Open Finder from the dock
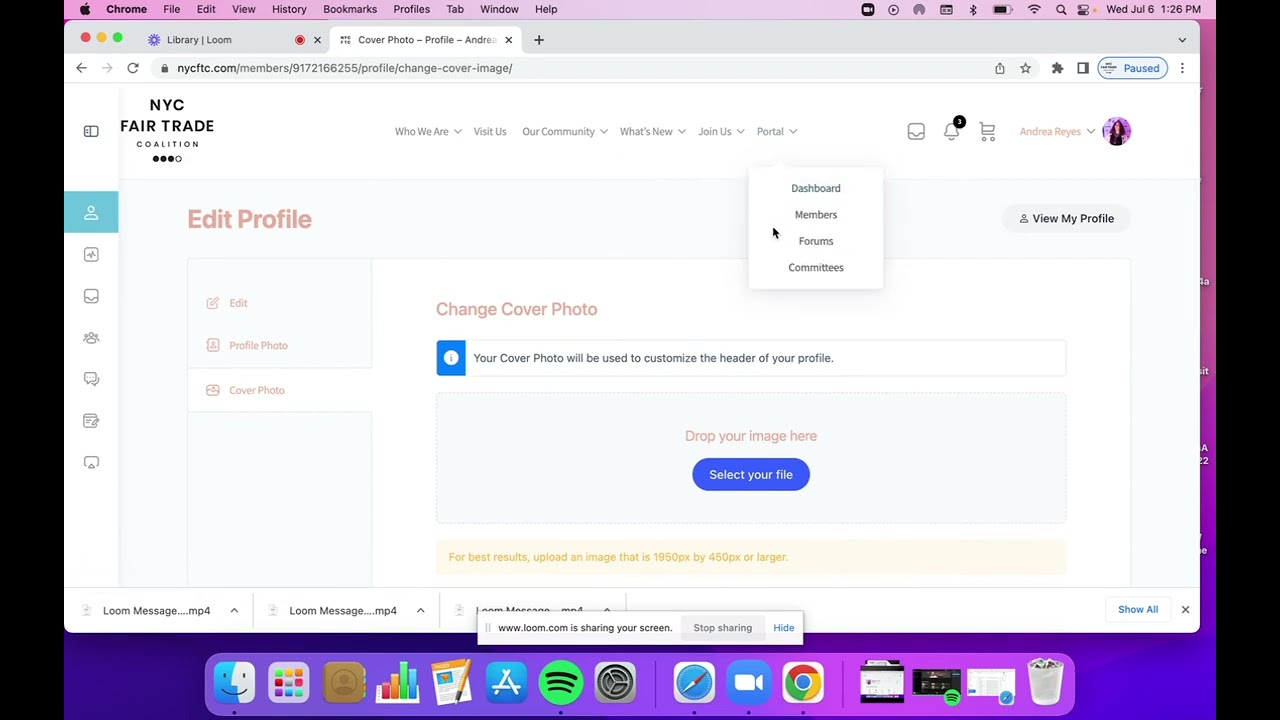Viewport: 1280px width, 720px height. coord(235,683)
